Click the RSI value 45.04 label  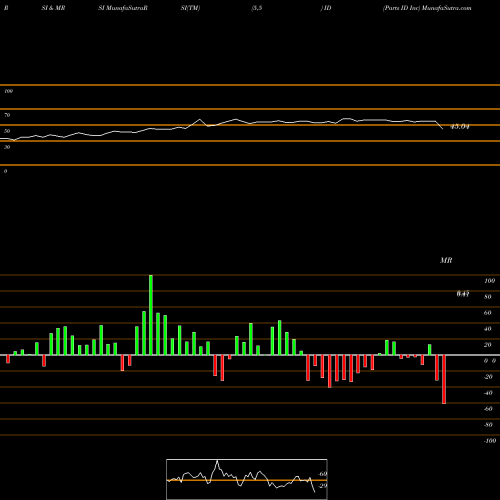click(x=460, y=127)
